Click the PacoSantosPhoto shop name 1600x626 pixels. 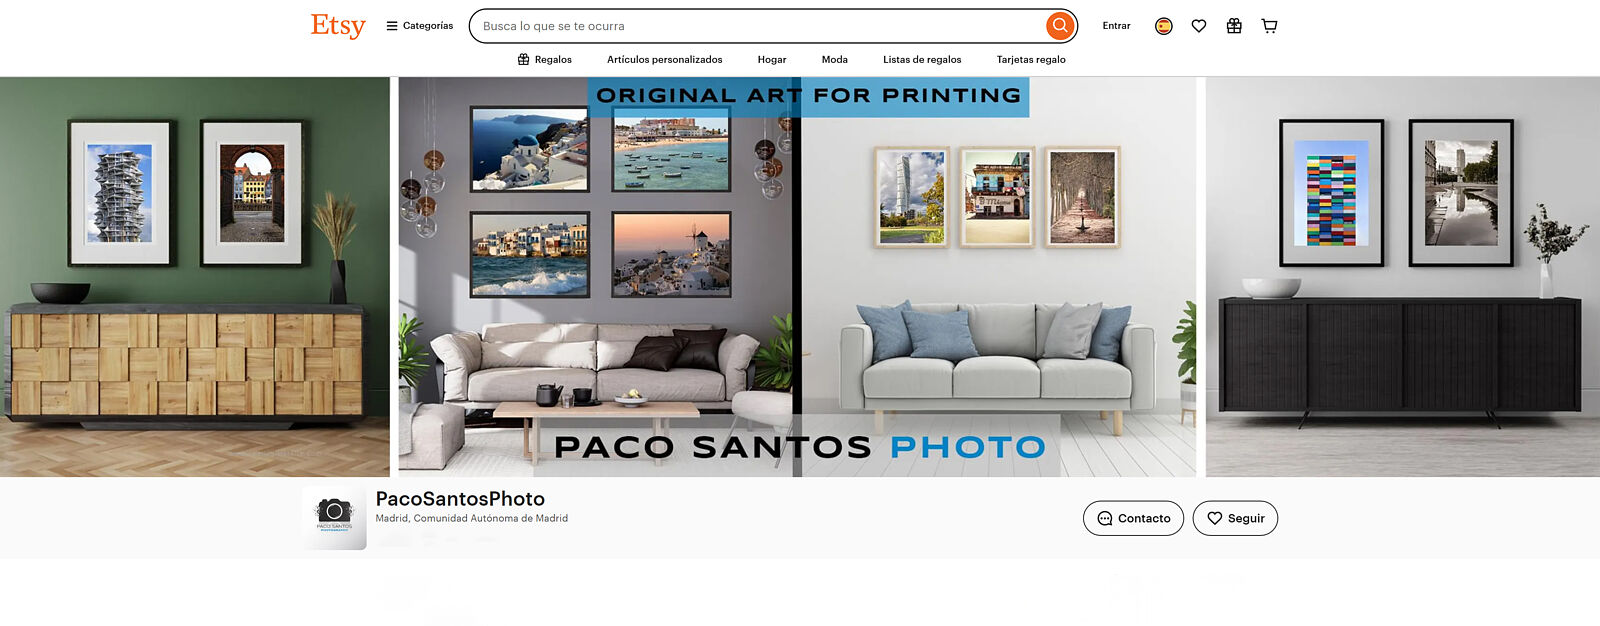(x=460, y=499)
